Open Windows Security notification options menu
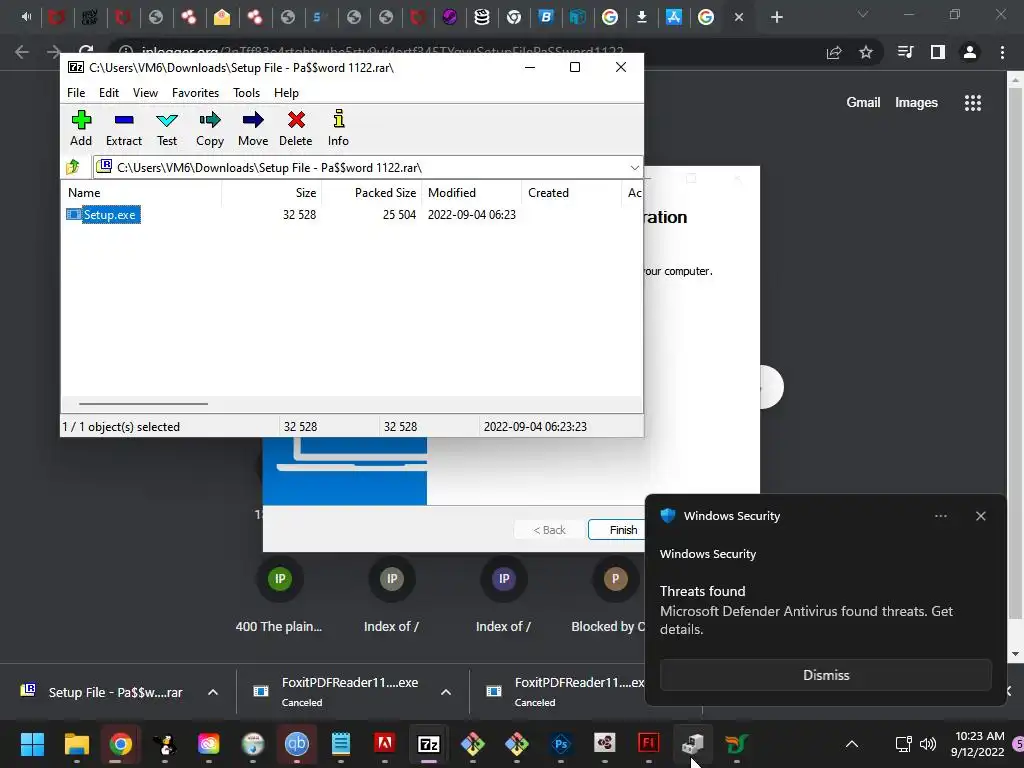The width and height of the screenshot is (1024, 768). tap(940, 516)
